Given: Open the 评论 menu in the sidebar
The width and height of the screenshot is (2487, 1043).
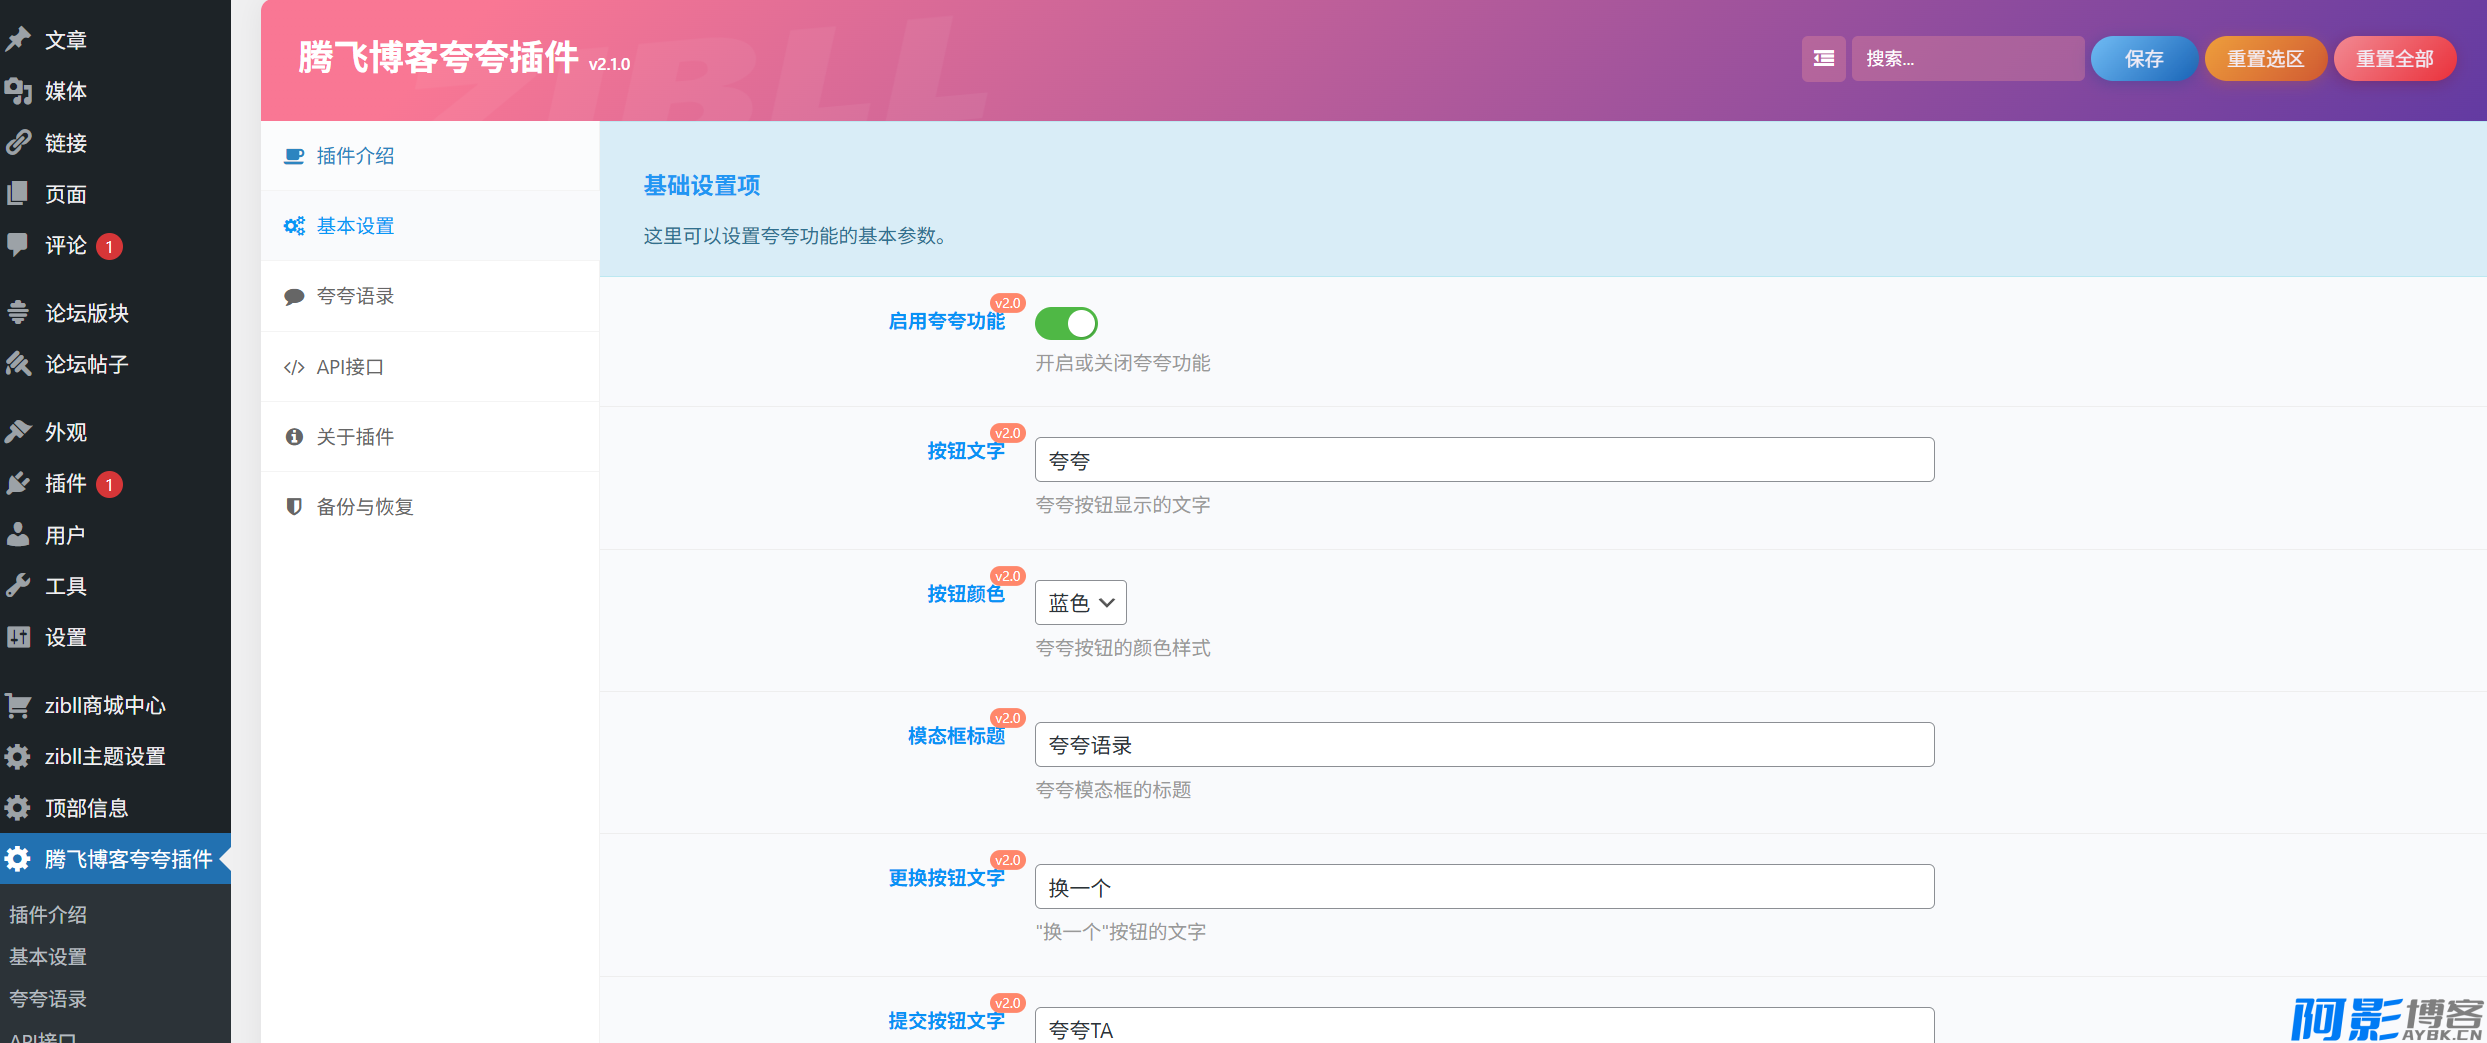Looking at the screenshot, I should point(66,246).
